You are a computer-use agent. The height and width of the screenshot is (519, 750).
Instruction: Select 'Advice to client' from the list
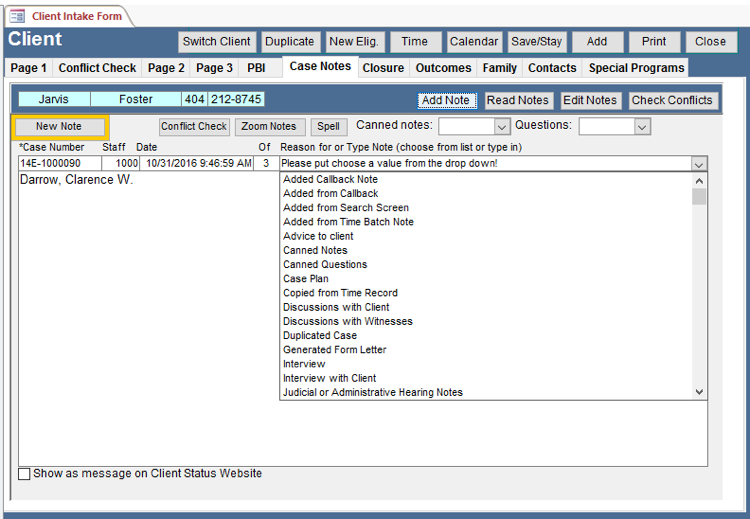click(x=318, y=236)
